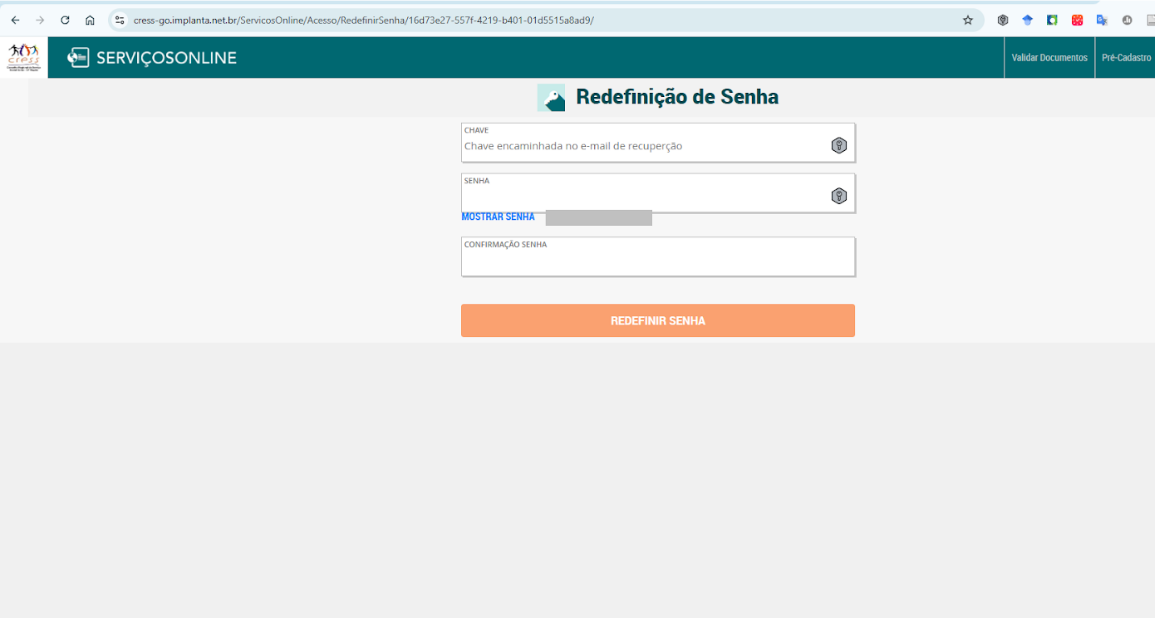
Task: Open Validar Documentos menu item
Action: tap(1049, 57)
